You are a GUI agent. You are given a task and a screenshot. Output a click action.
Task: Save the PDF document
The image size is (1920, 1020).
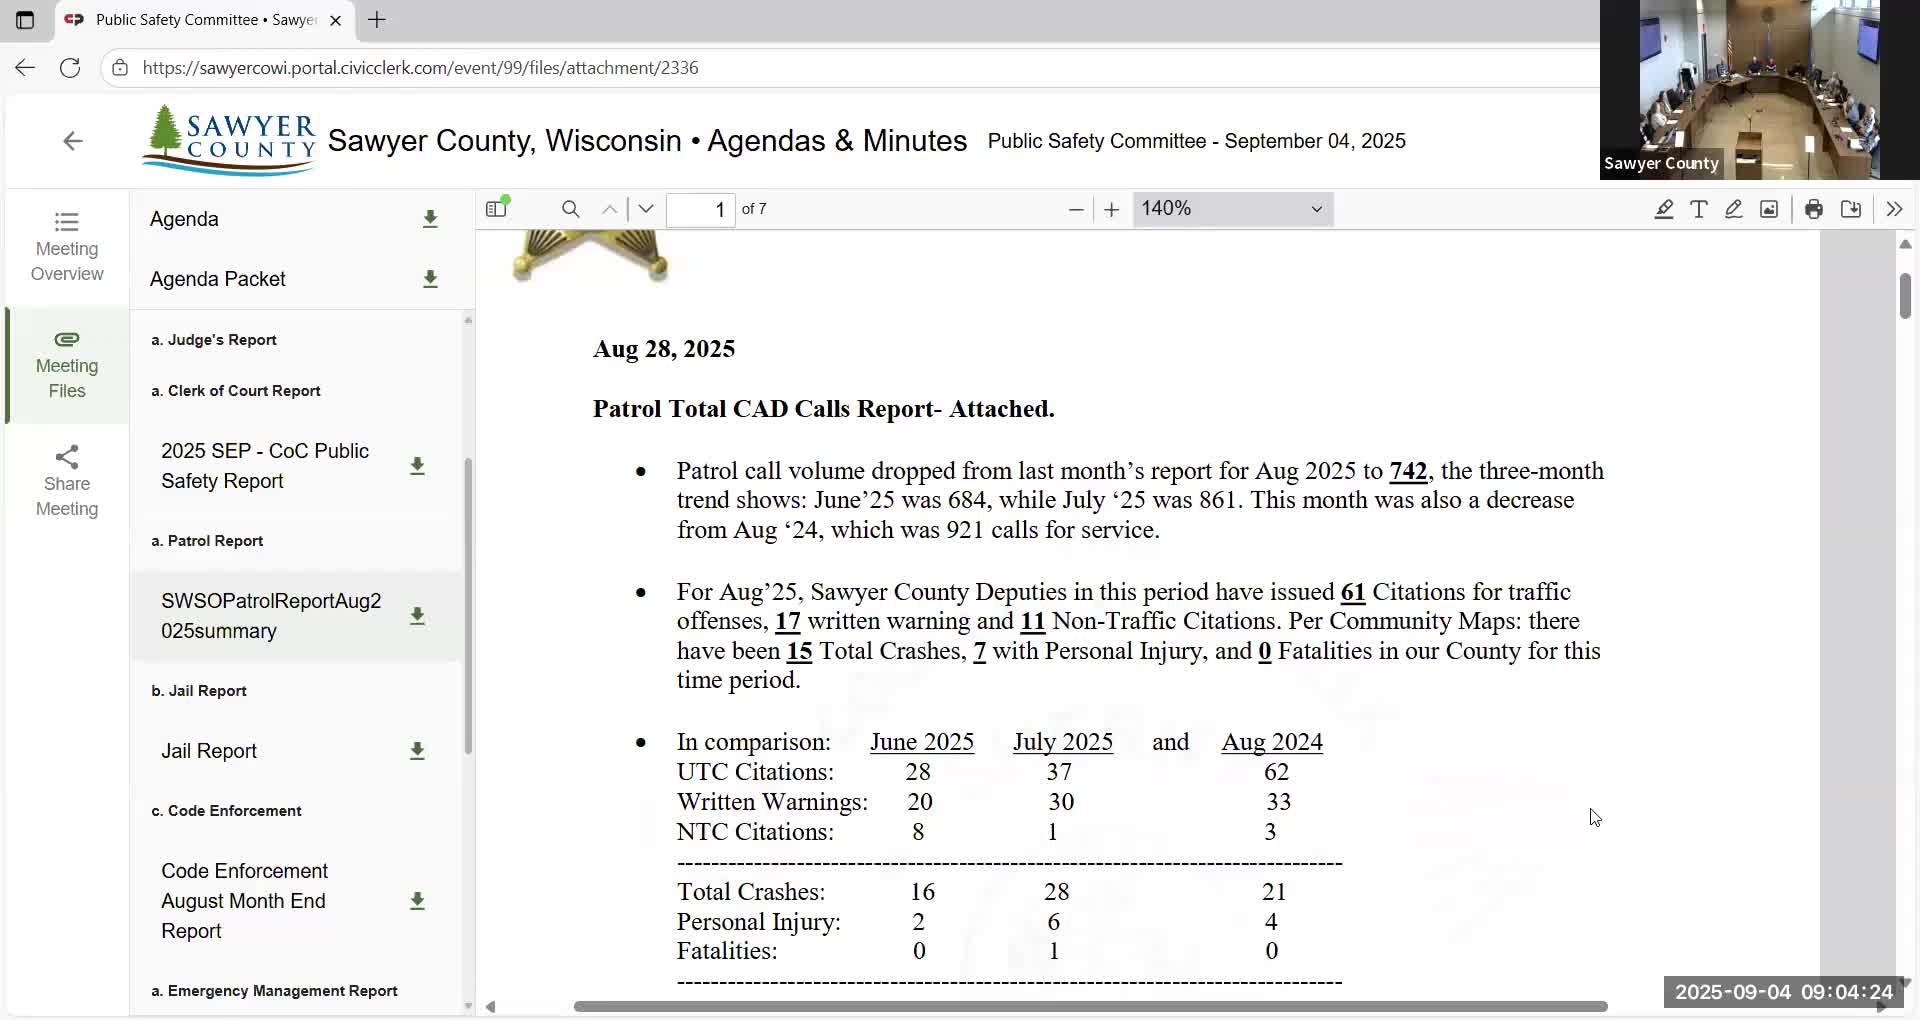click(1851, 209)
